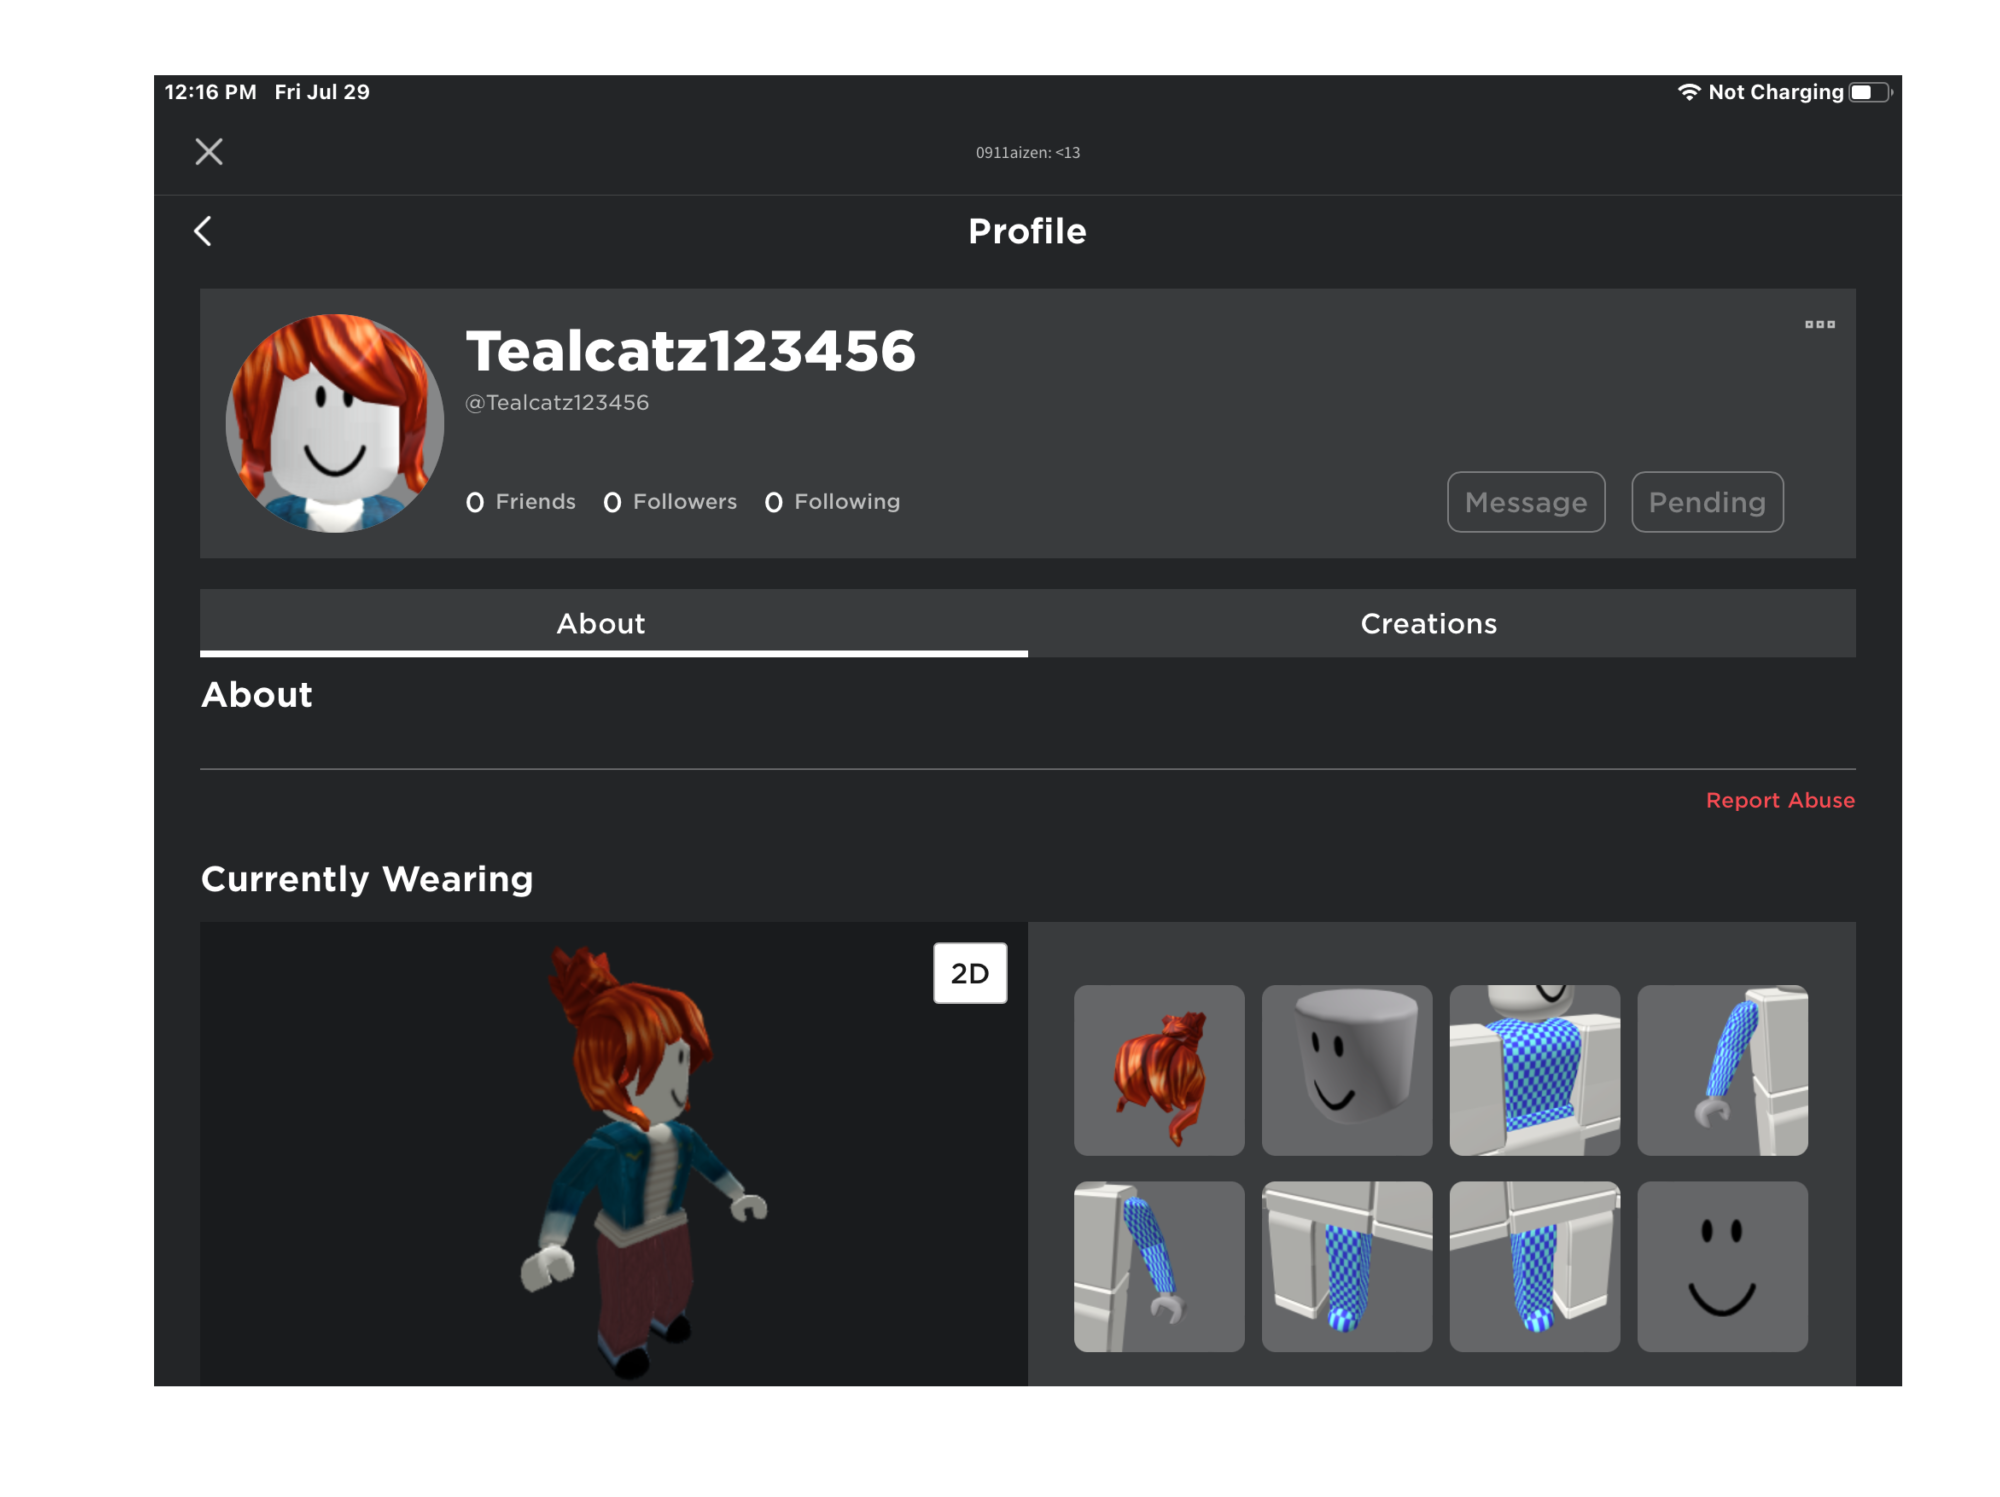Select the red ponytail hair item
Image resolution: width=2000 pixels, height=1497 pixels.
(x=1159, y=1070)
